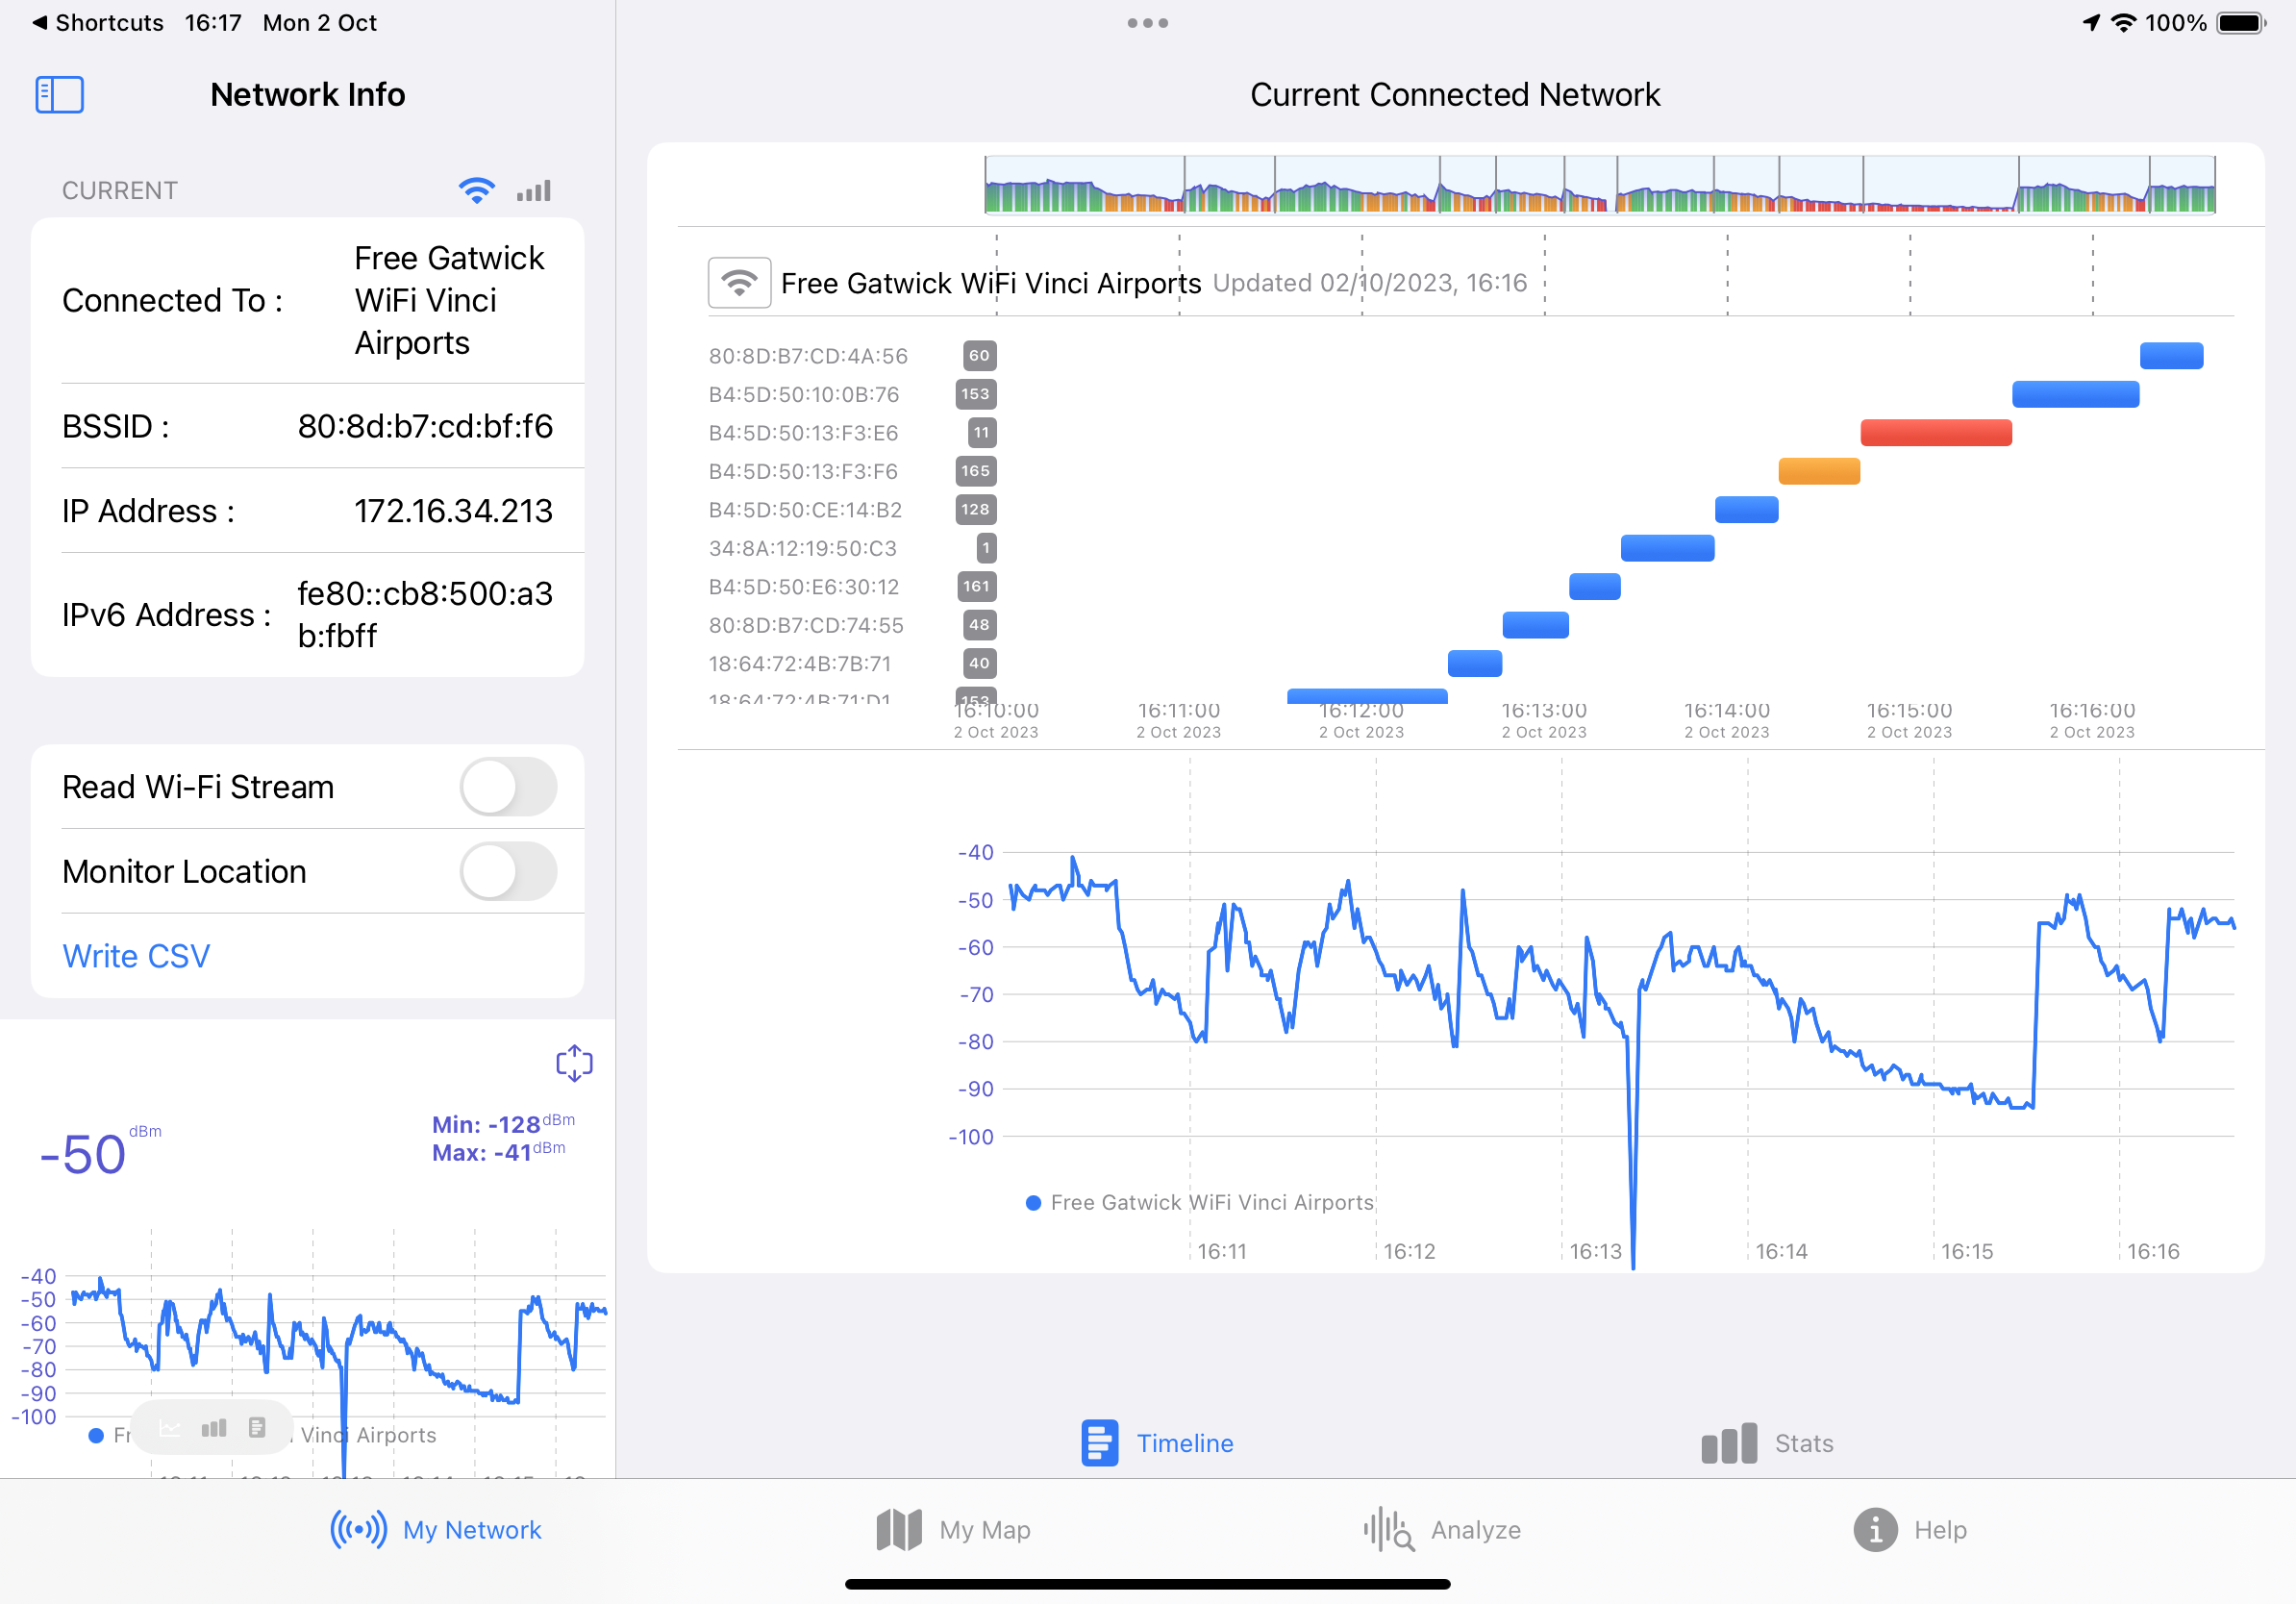Open the Analyze tab
Image resolution: width=2296 pixels, height=1604 pixels.
click(1442, 1530)
